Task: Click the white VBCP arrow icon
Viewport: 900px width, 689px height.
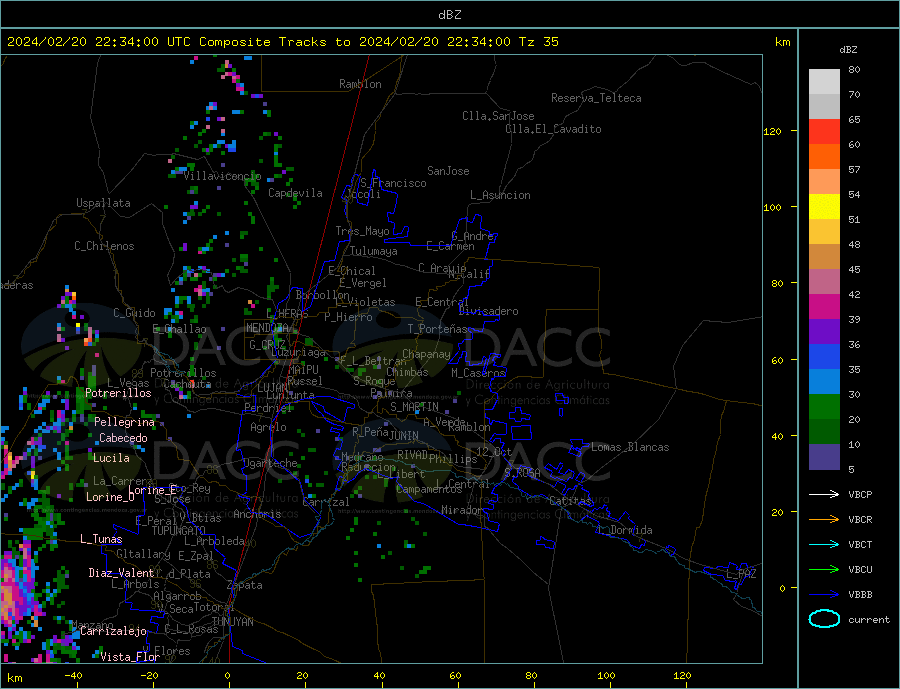Action: click(x=824, y=494)
